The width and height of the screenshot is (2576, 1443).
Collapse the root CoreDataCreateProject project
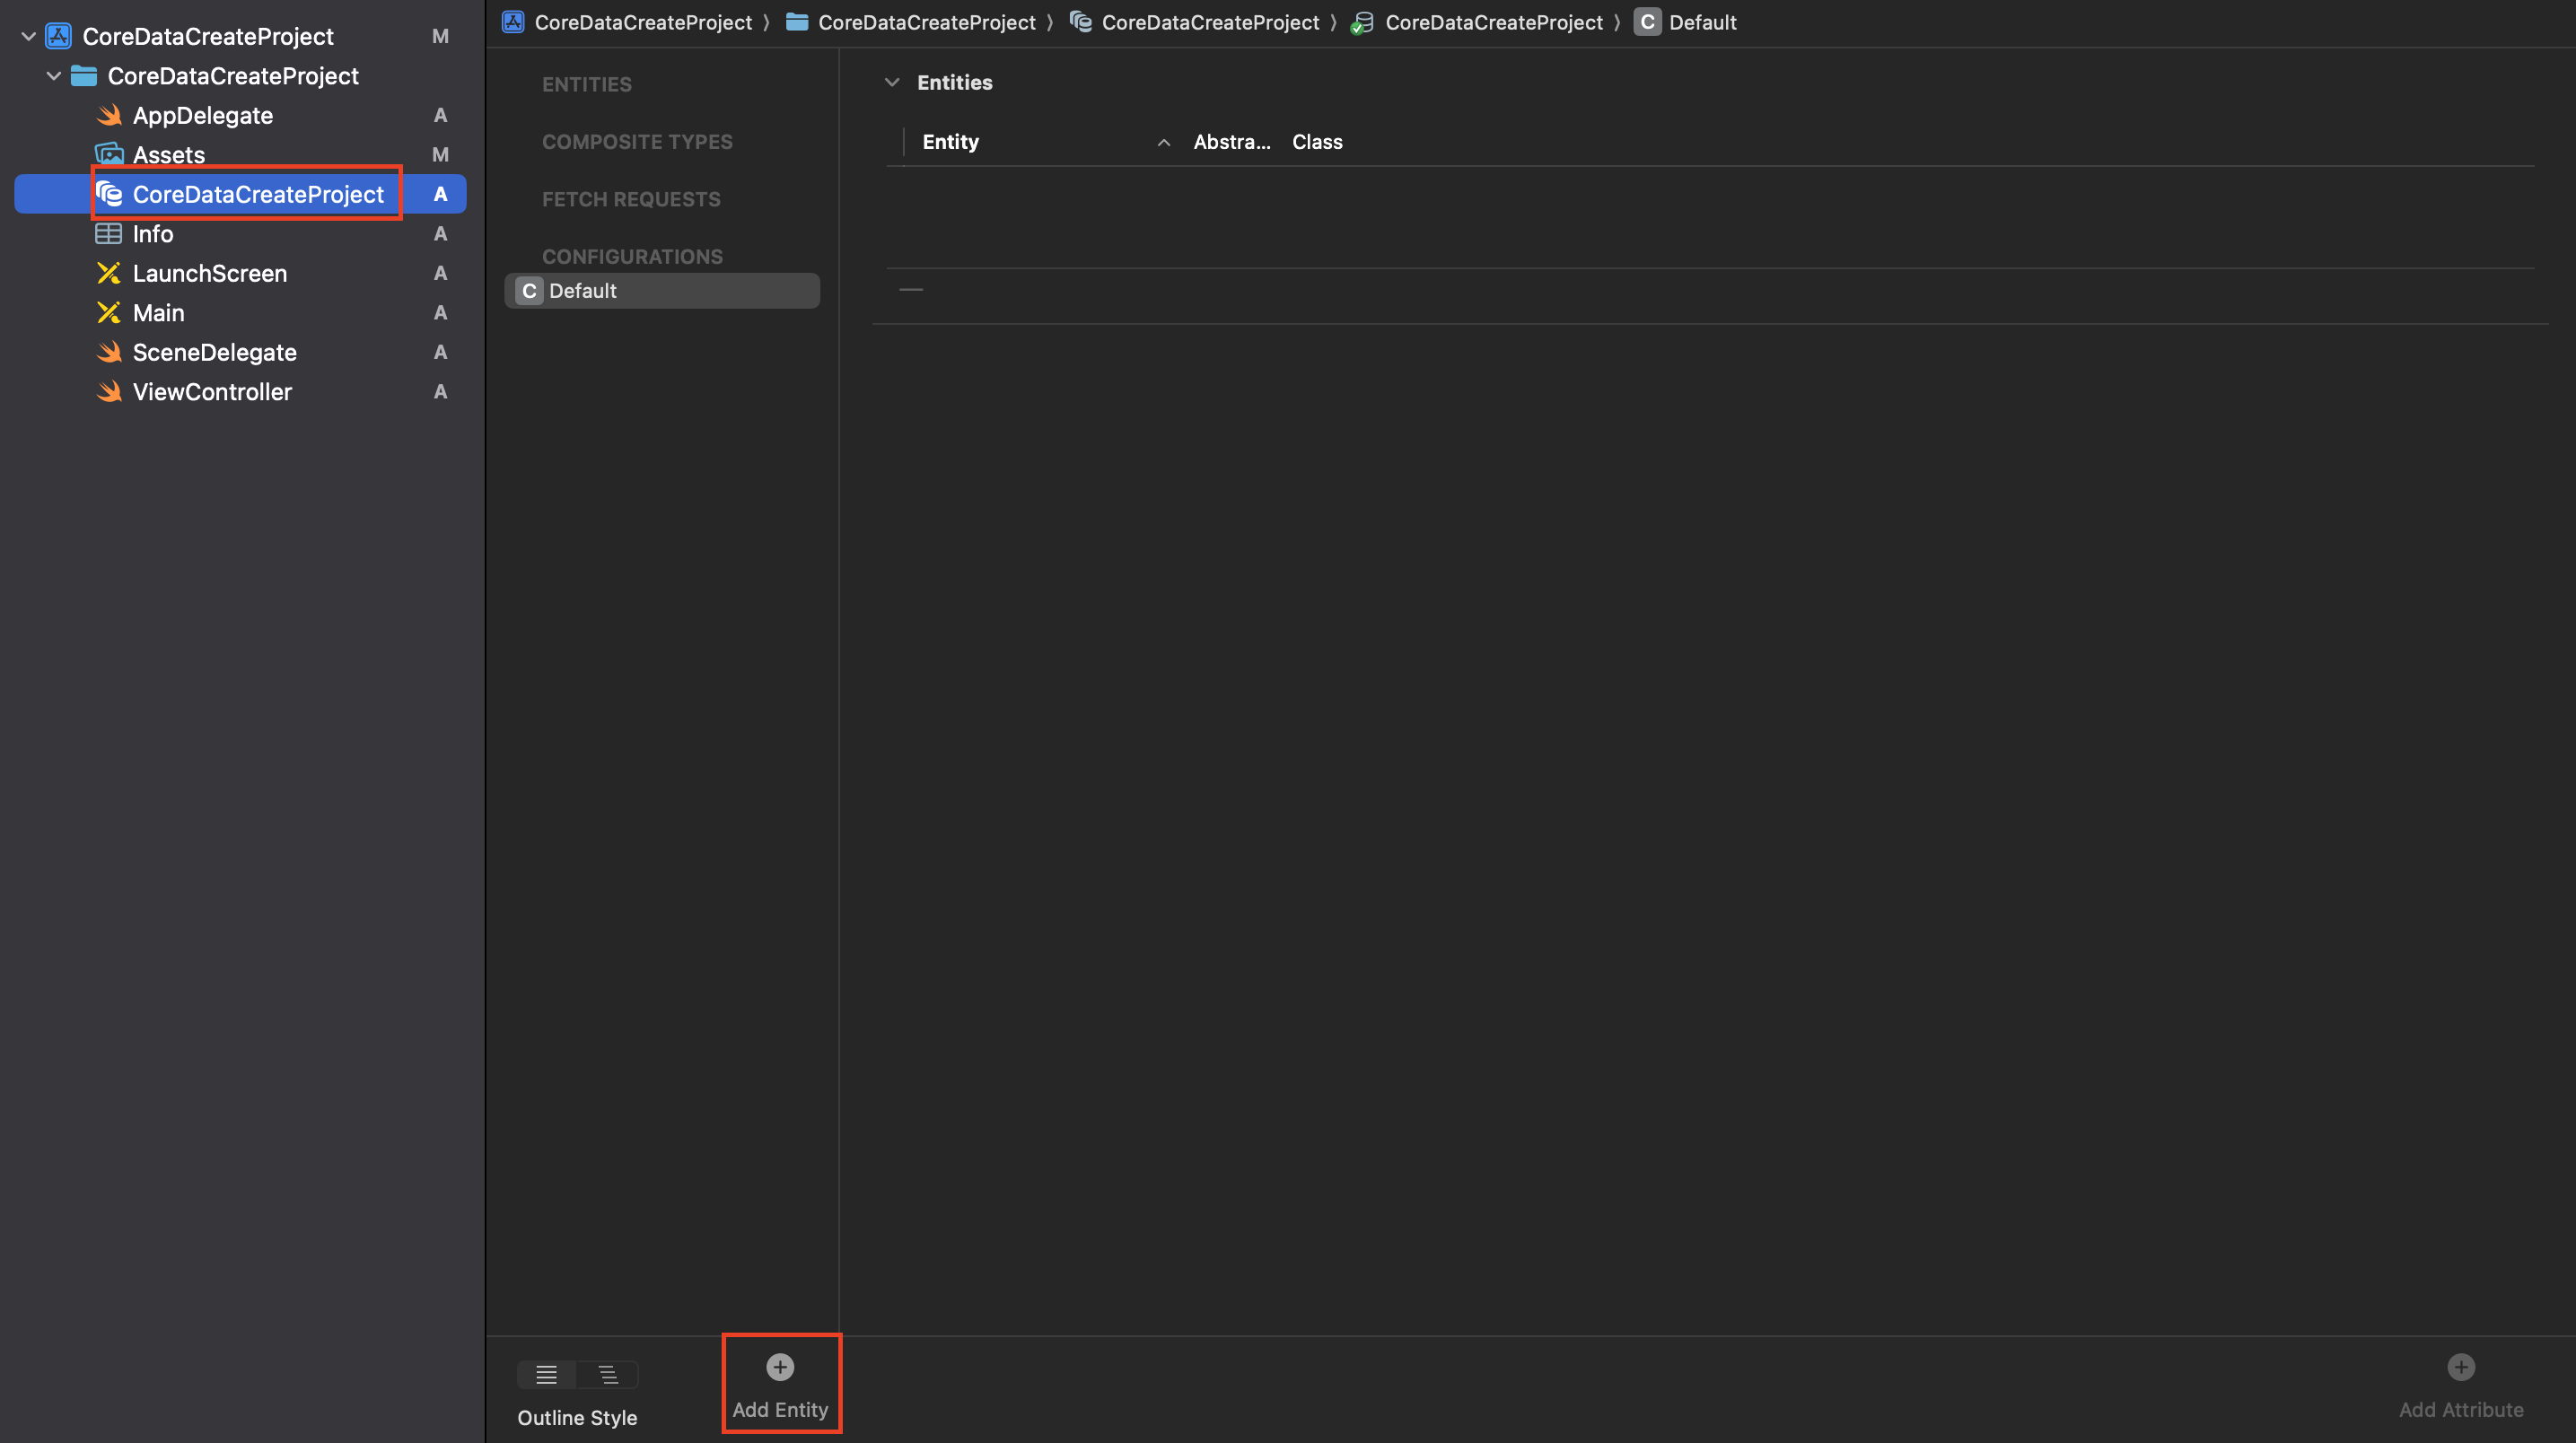coord(28,37)
